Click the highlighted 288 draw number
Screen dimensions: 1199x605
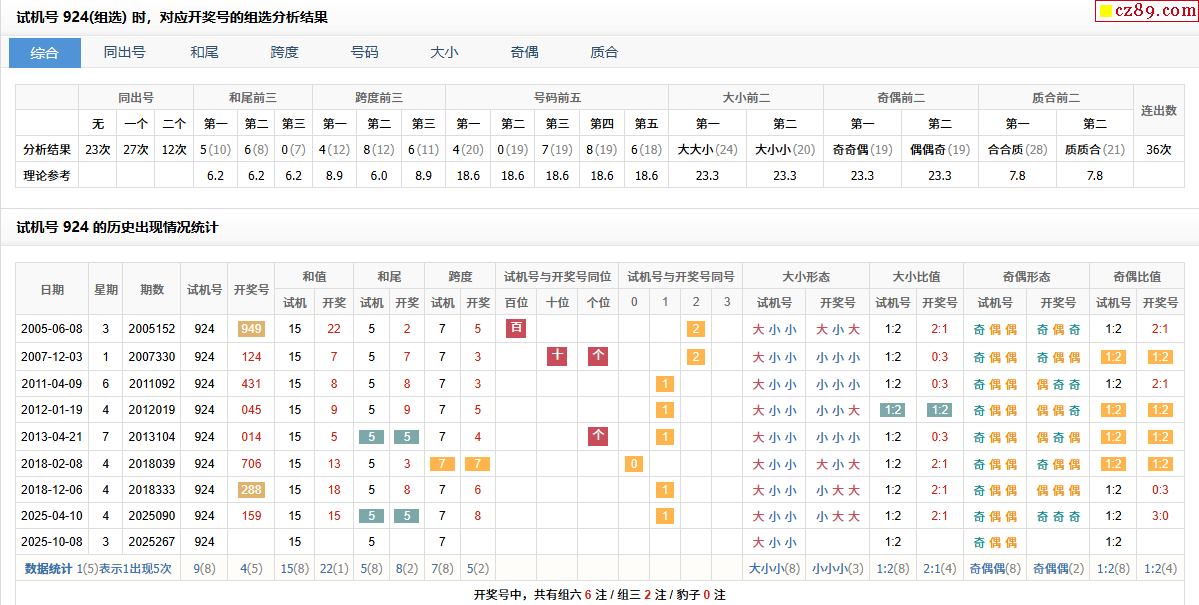click(251, 490)
